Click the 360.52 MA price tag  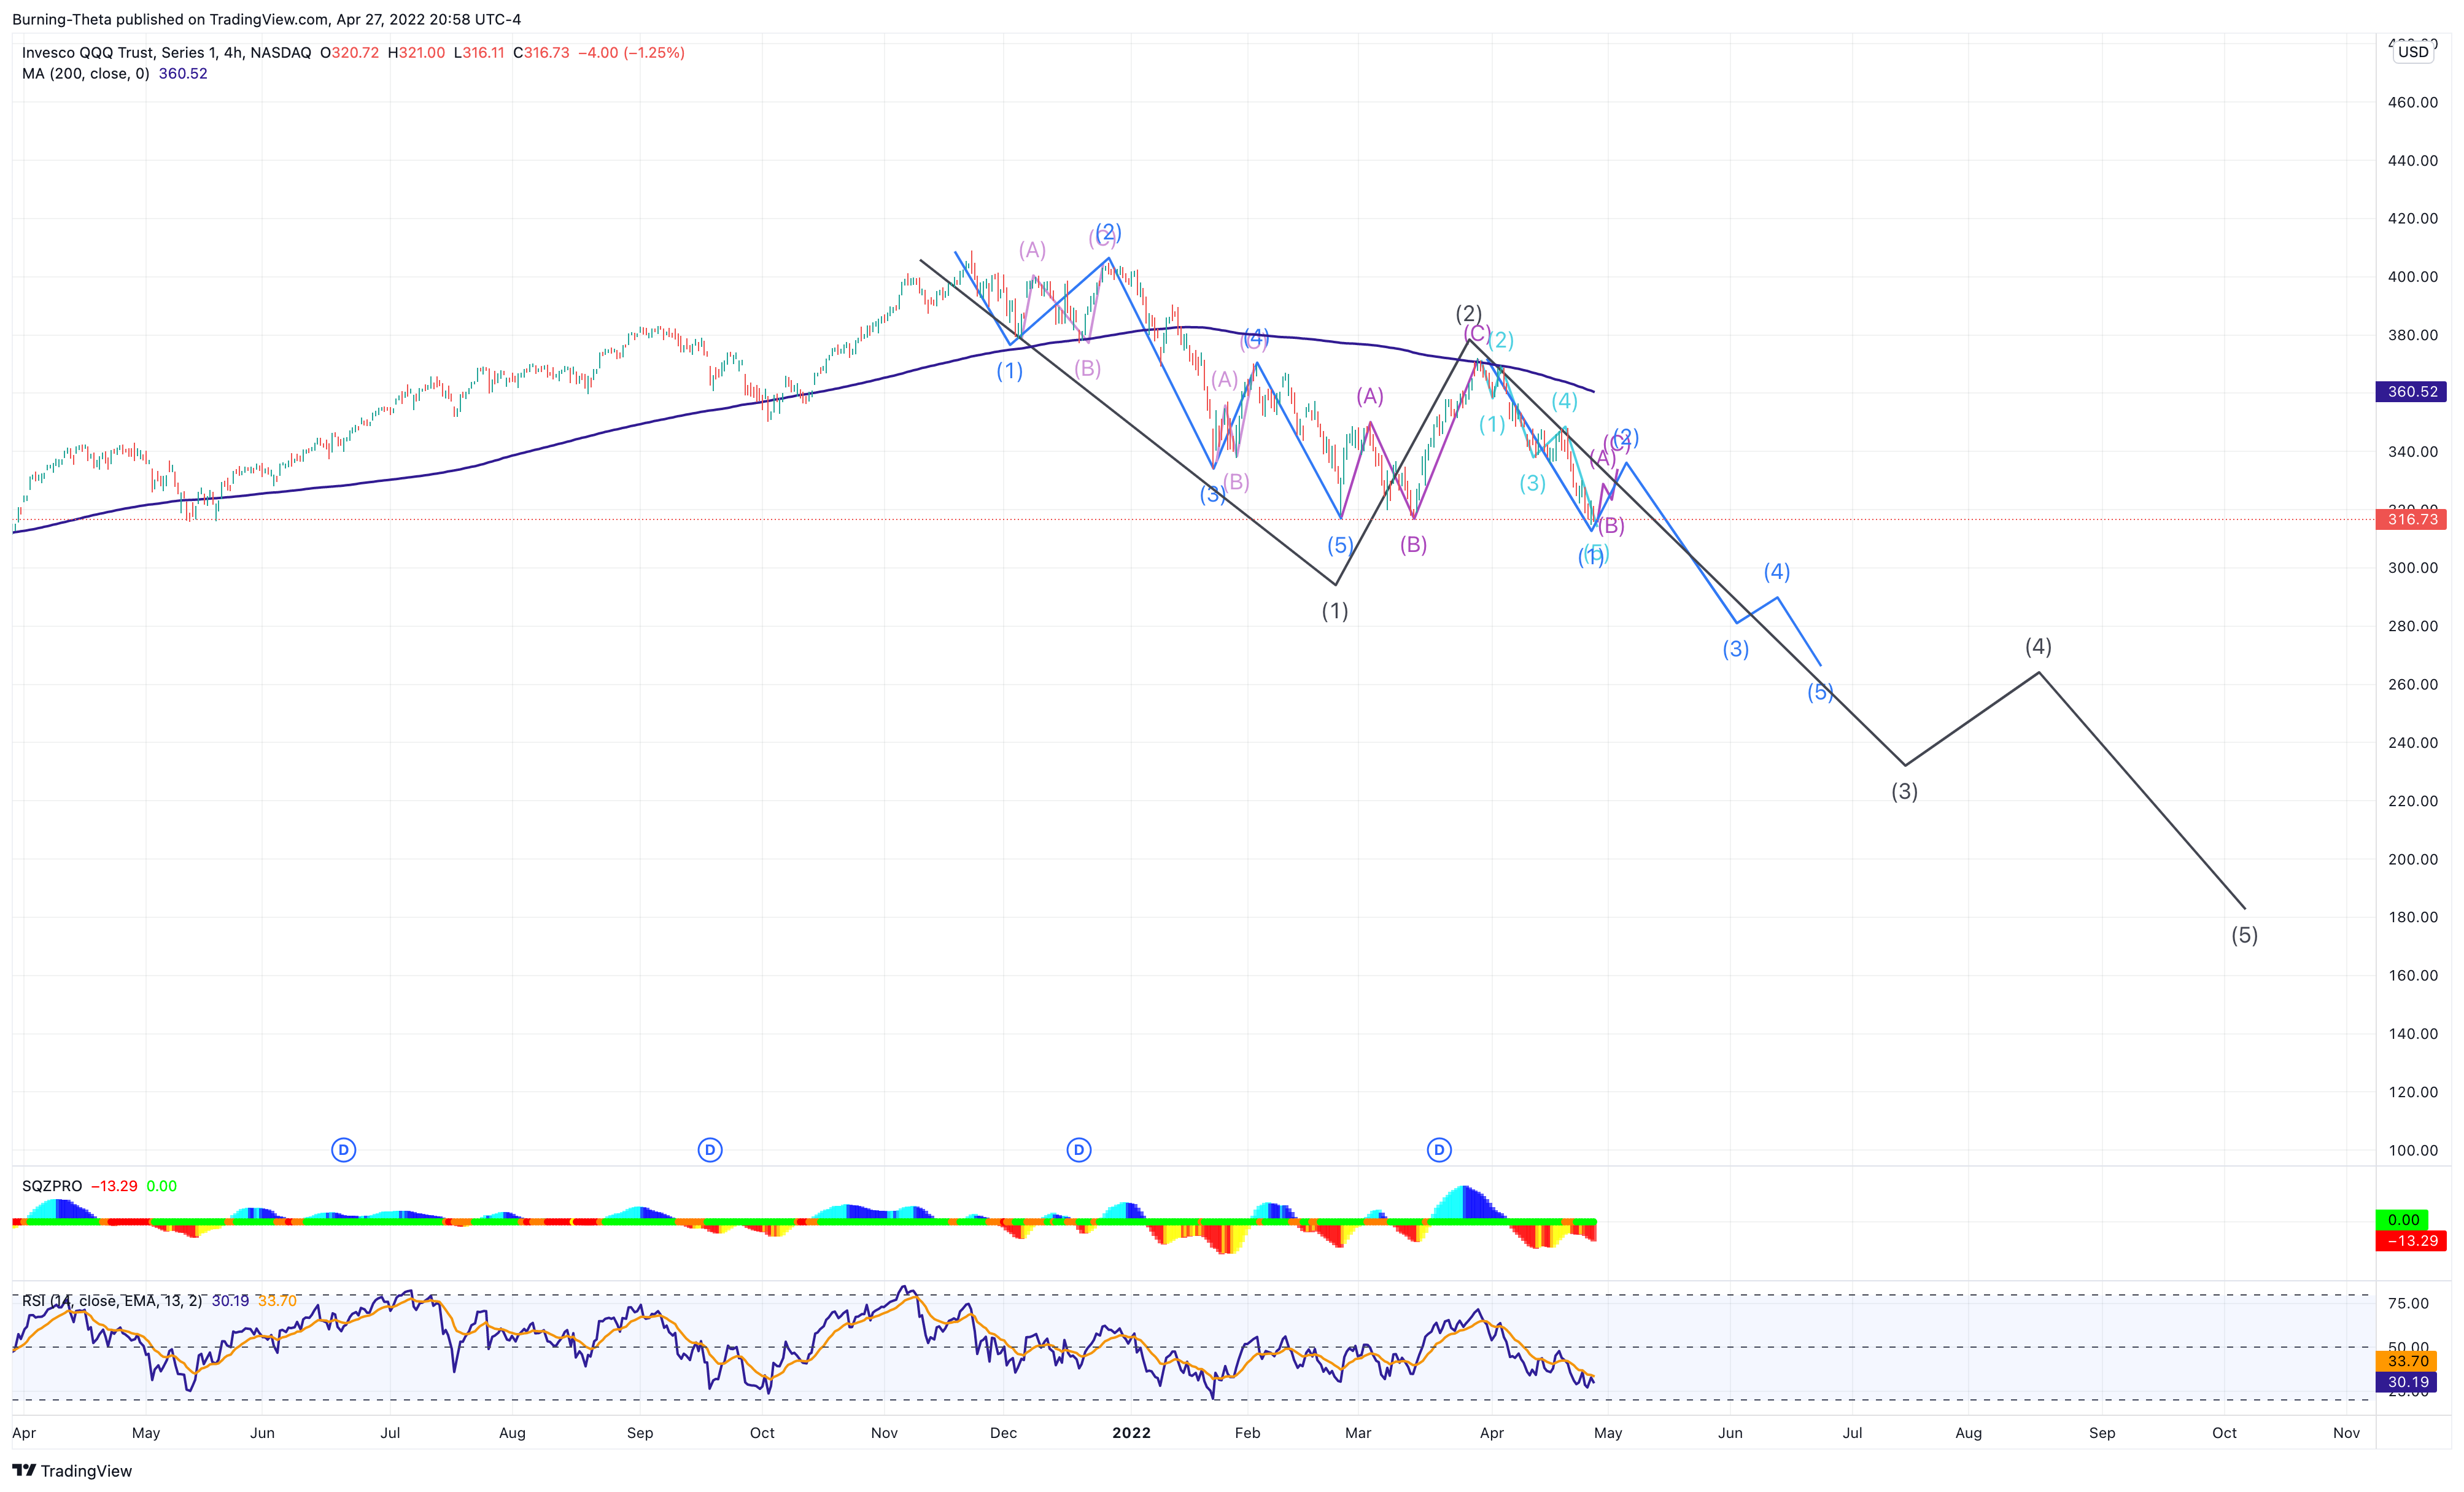pos(2411,391)
